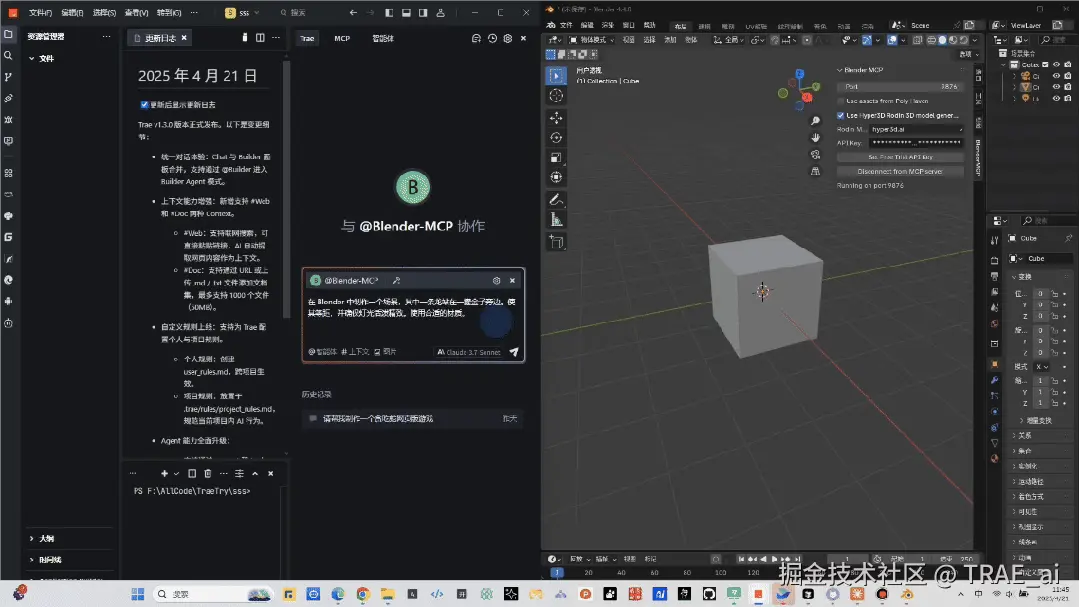The height and width of the screenshot is (607, 1079).
Task: Select Blender's Annotate tool
Action: tap(556, 200)
